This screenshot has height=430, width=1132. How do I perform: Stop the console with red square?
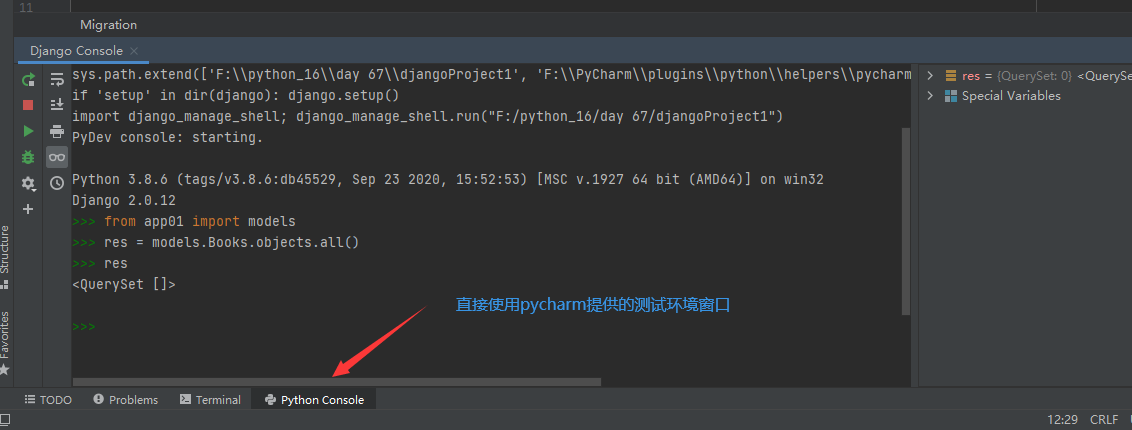(28, 105)
